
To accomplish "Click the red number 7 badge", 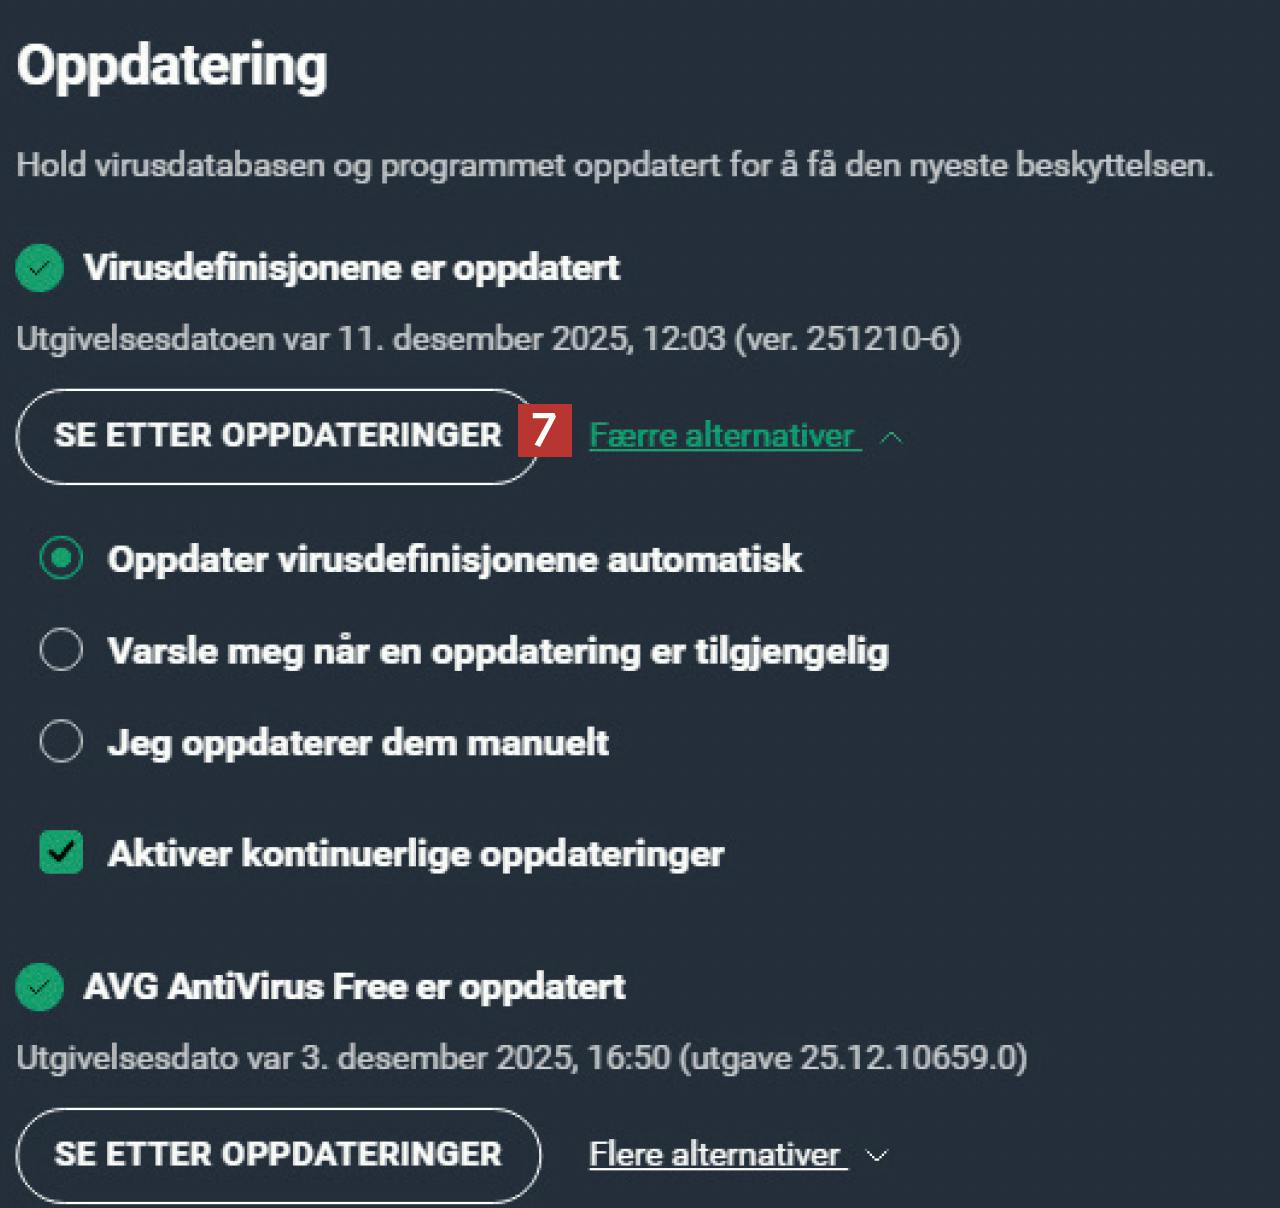I will 544,431.
